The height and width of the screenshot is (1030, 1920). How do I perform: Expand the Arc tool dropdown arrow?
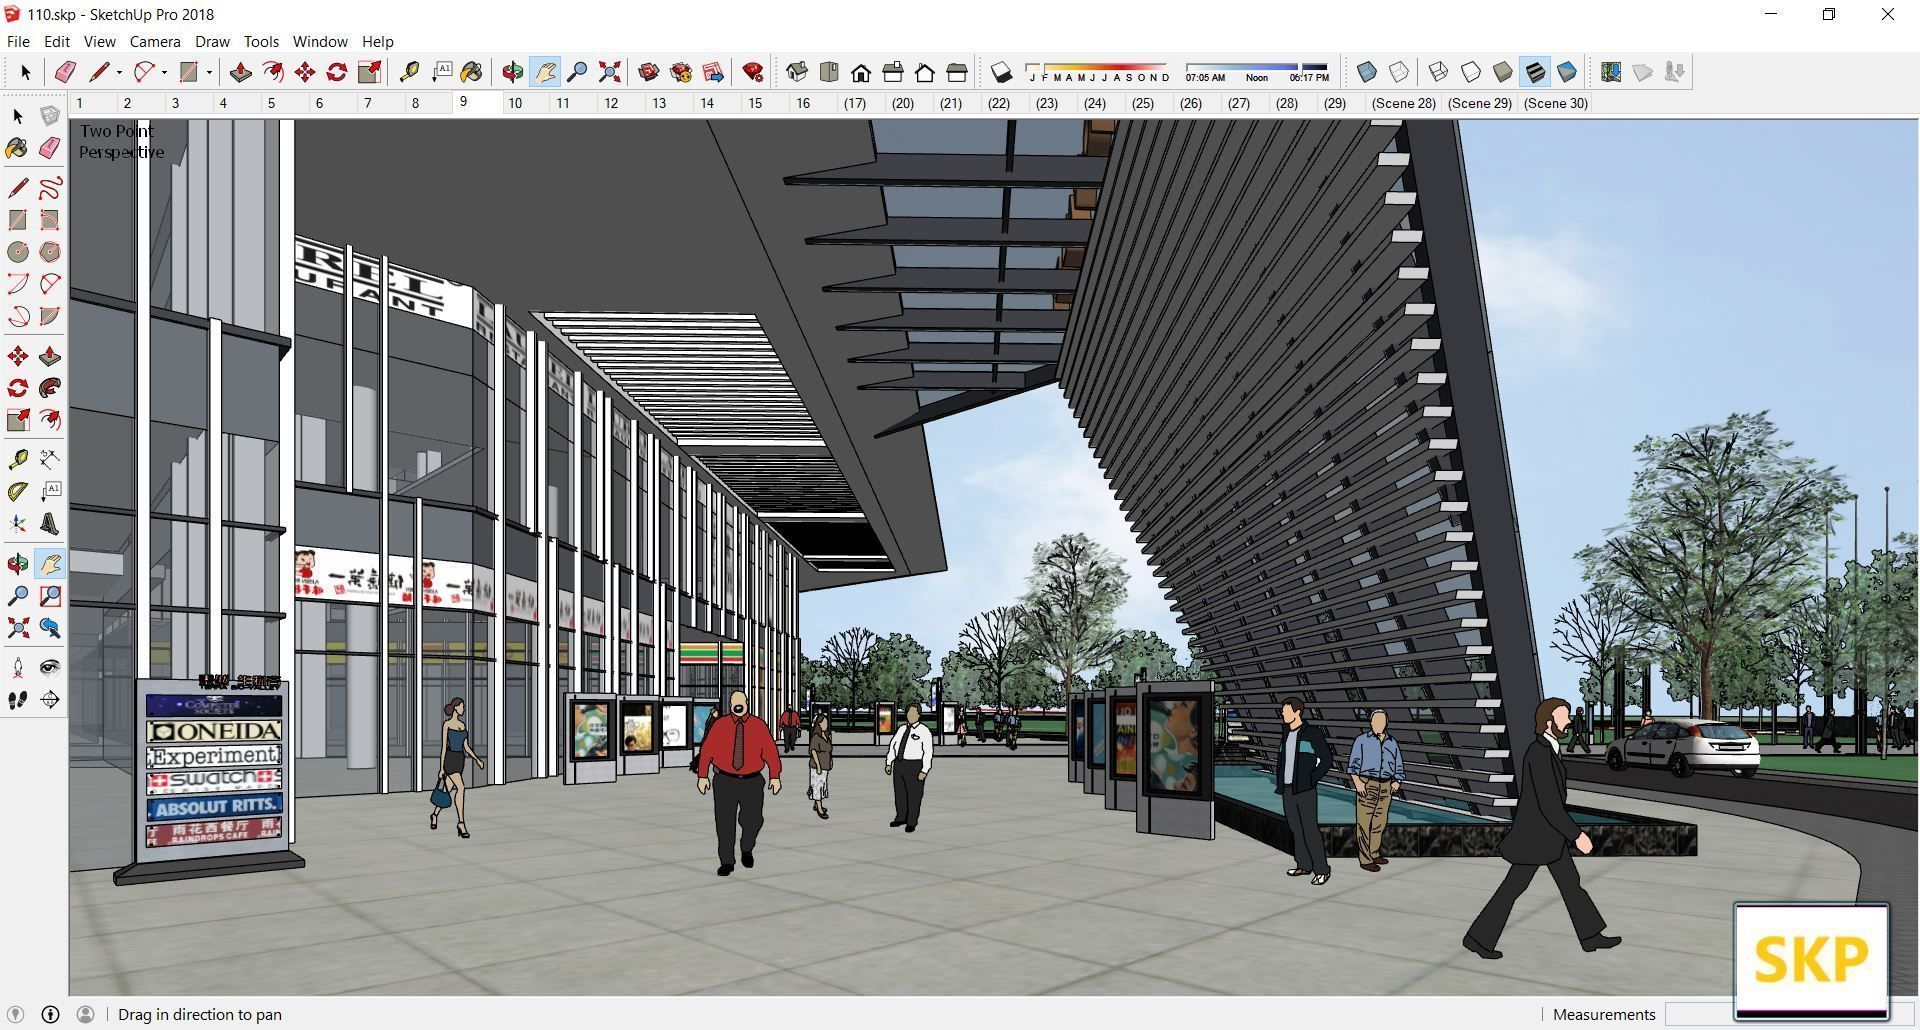[164, 72]
